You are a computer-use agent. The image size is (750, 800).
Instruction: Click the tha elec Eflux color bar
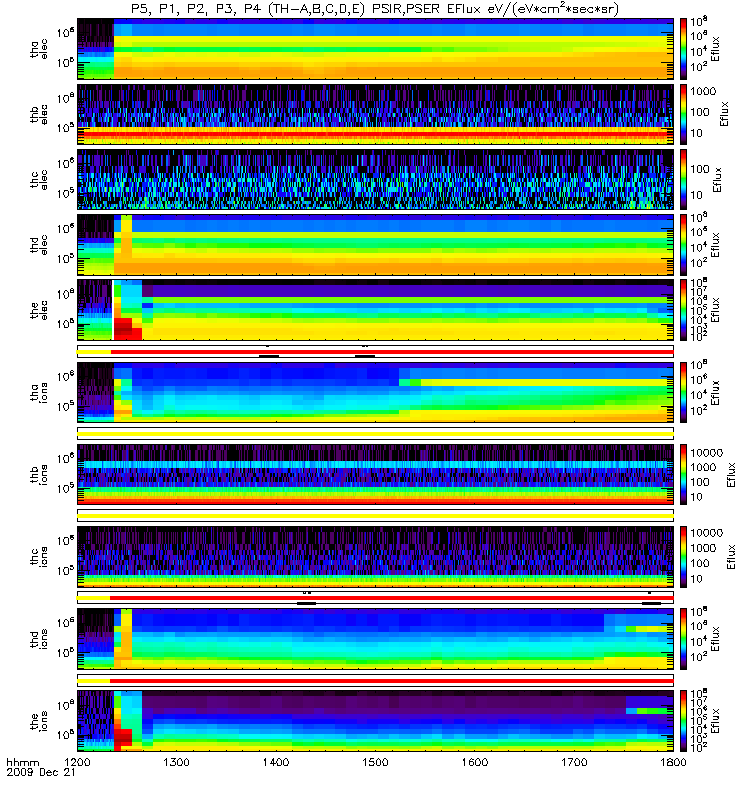tap(684, 48)
